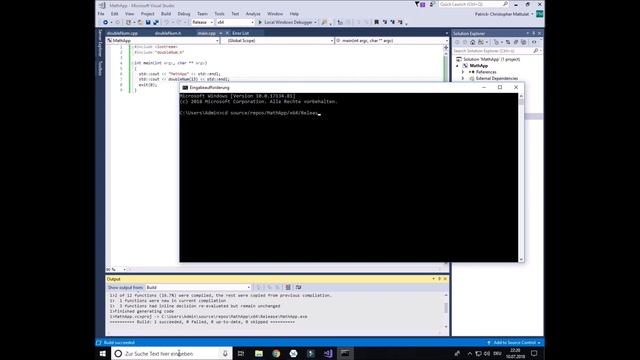Focus the Search Solution Explorer box
The image size is (640, 360).
[x=497, y=51]
